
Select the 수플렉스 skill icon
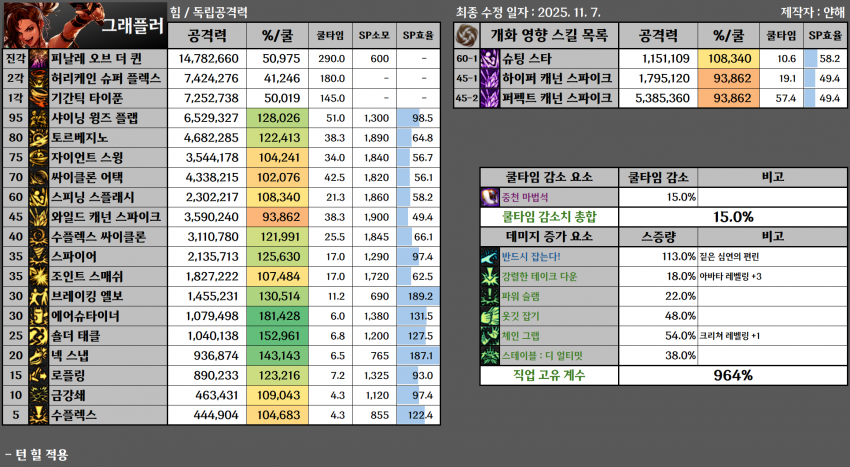39,414
